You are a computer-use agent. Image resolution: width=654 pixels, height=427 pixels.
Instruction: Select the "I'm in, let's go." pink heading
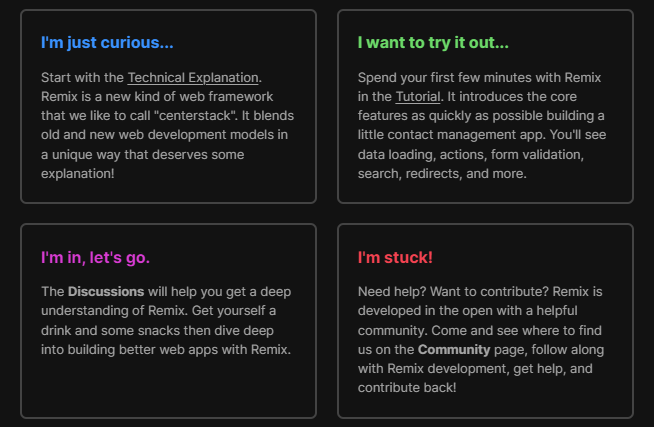click(x=95, y=258)
